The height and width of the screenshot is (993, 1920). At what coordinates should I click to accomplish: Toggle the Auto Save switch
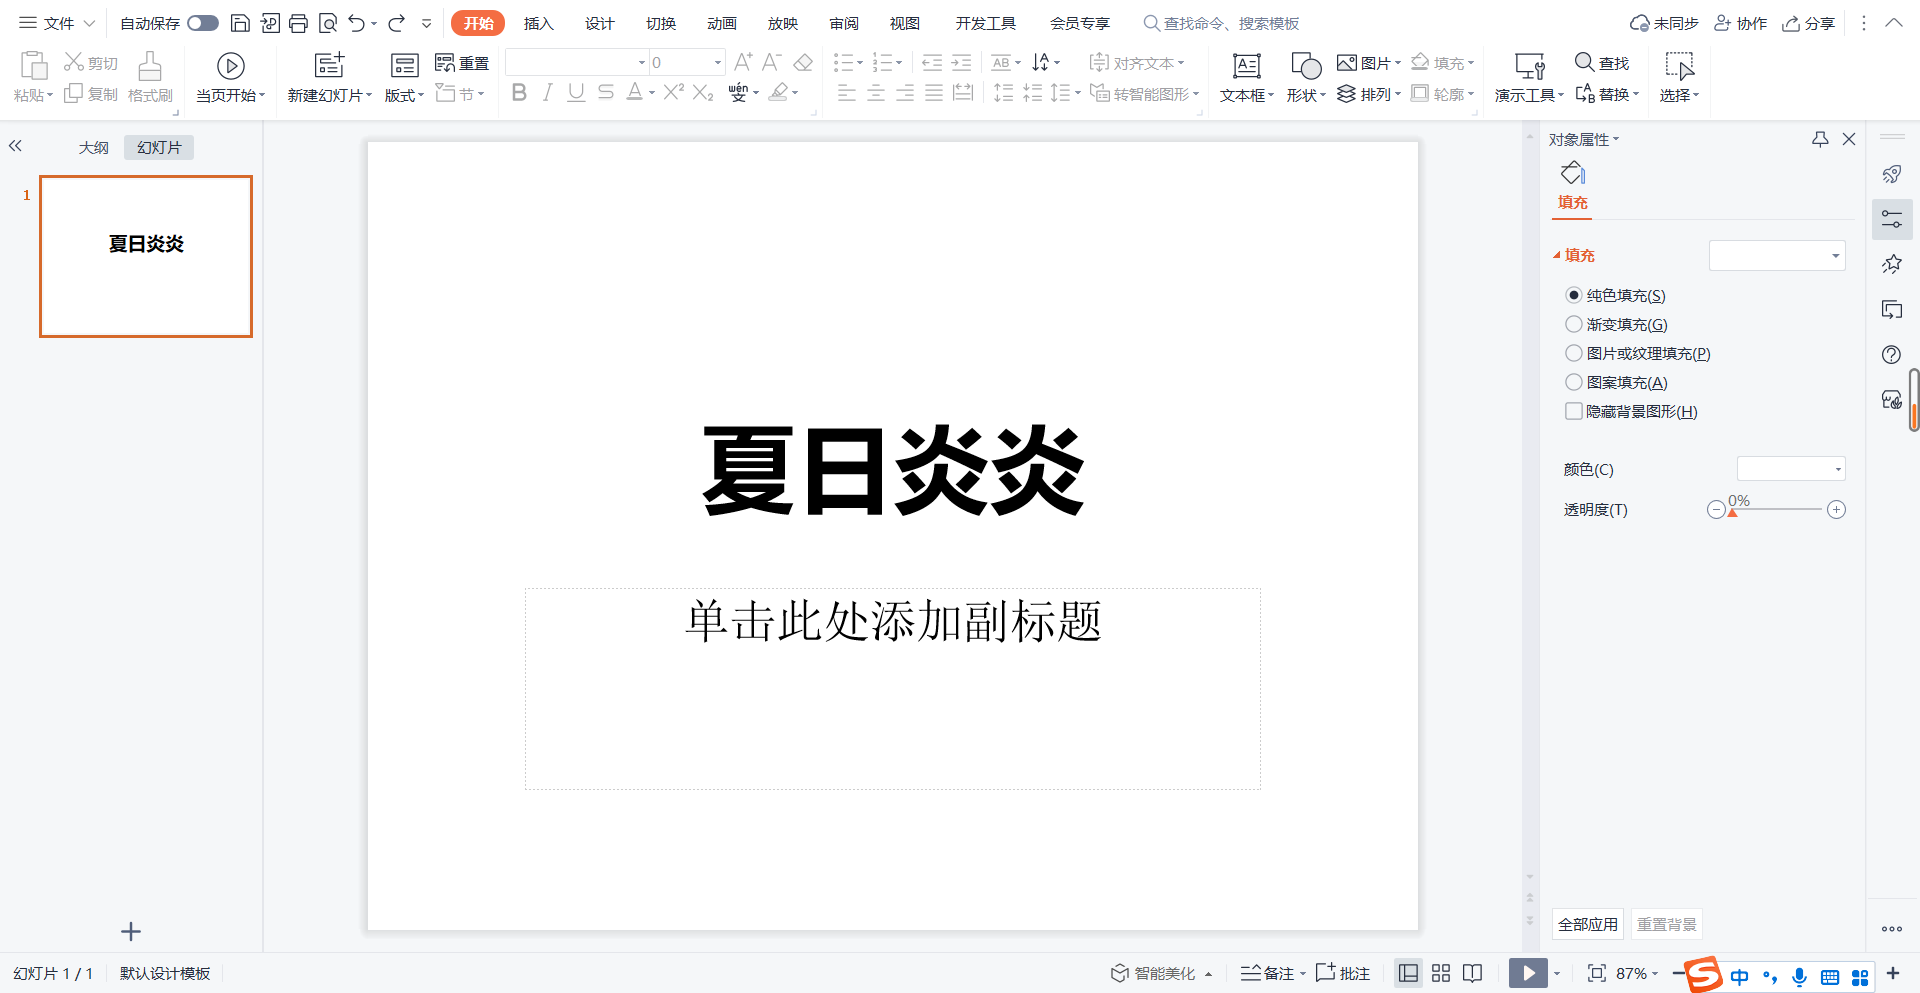point(203,23)
